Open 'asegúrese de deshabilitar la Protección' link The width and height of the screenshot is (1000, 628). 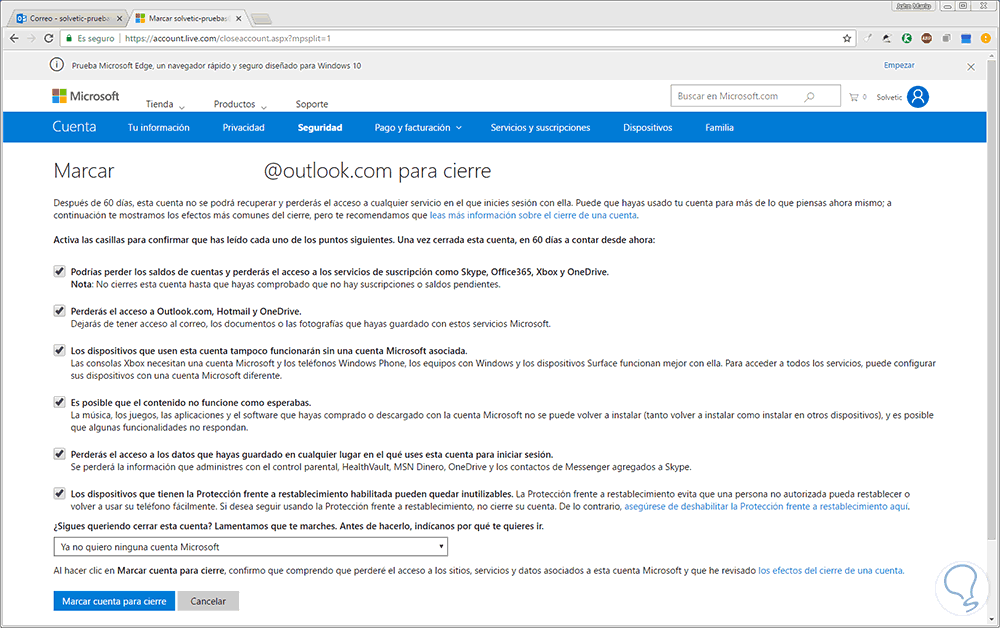tap(766, 506)
